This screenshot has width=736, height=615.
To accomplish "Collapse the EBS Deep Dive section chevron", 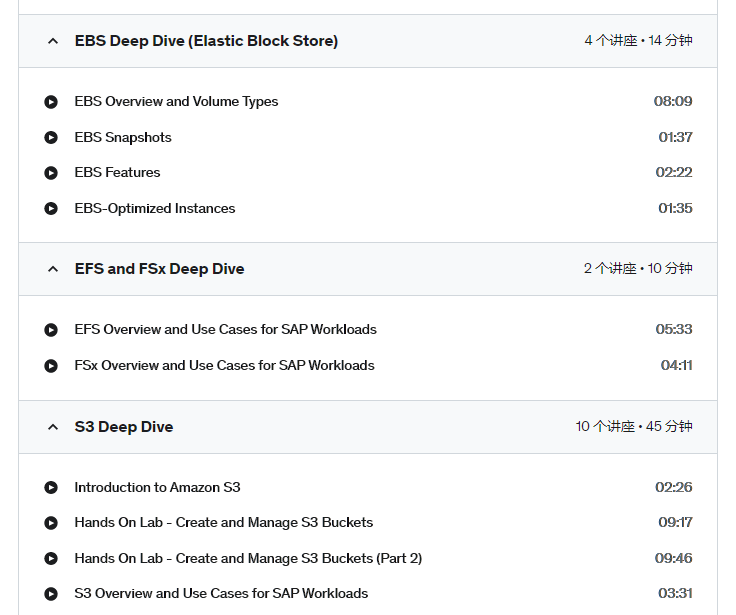I will click(x=53, y=41).
